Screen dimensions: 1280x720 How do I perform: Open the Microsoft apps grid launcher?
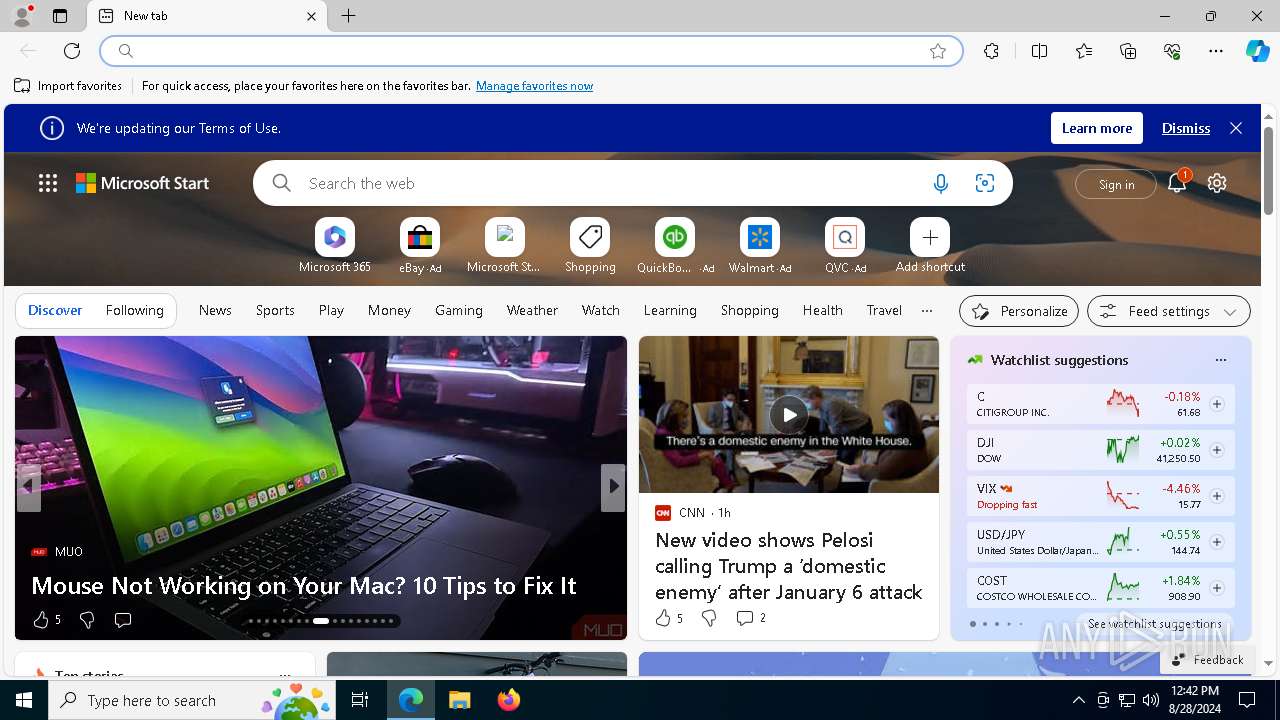(48, 183)
